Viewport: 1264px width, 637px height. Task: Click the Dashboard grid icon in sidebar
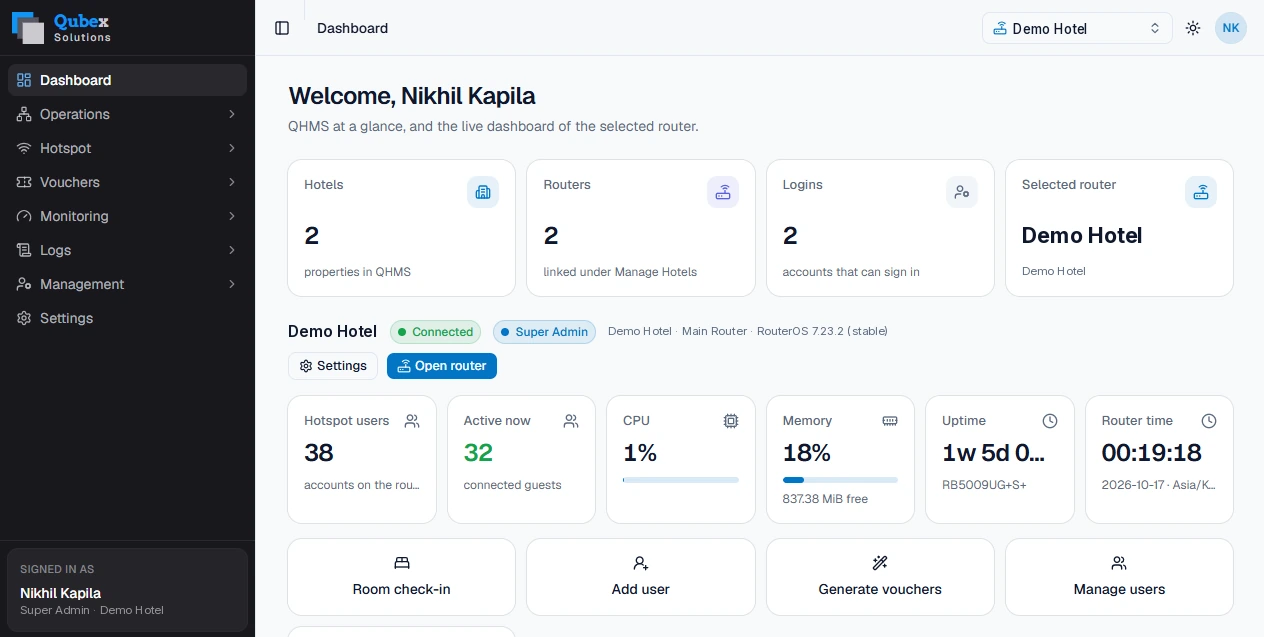pos(24,80)
